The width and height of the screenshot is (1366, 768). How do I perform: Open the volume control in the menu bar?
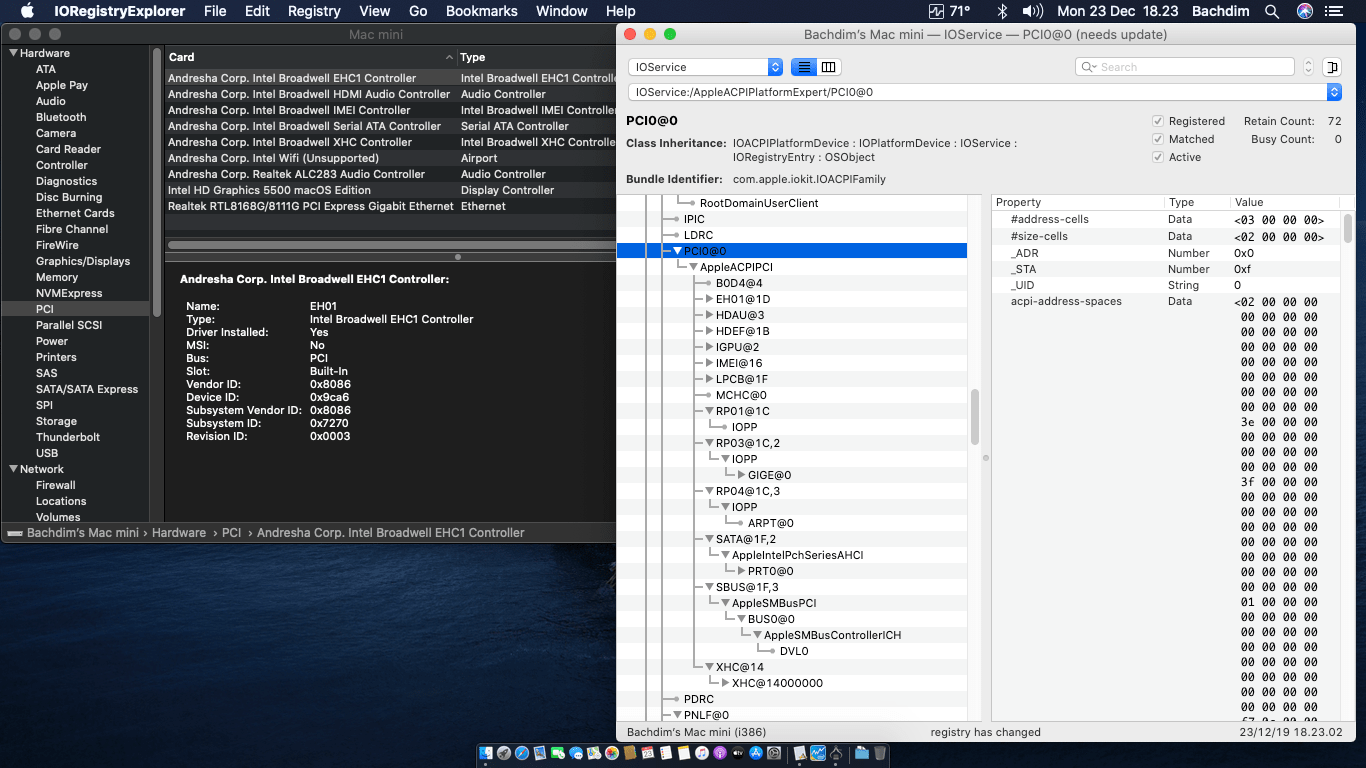tap(1034, 11)
